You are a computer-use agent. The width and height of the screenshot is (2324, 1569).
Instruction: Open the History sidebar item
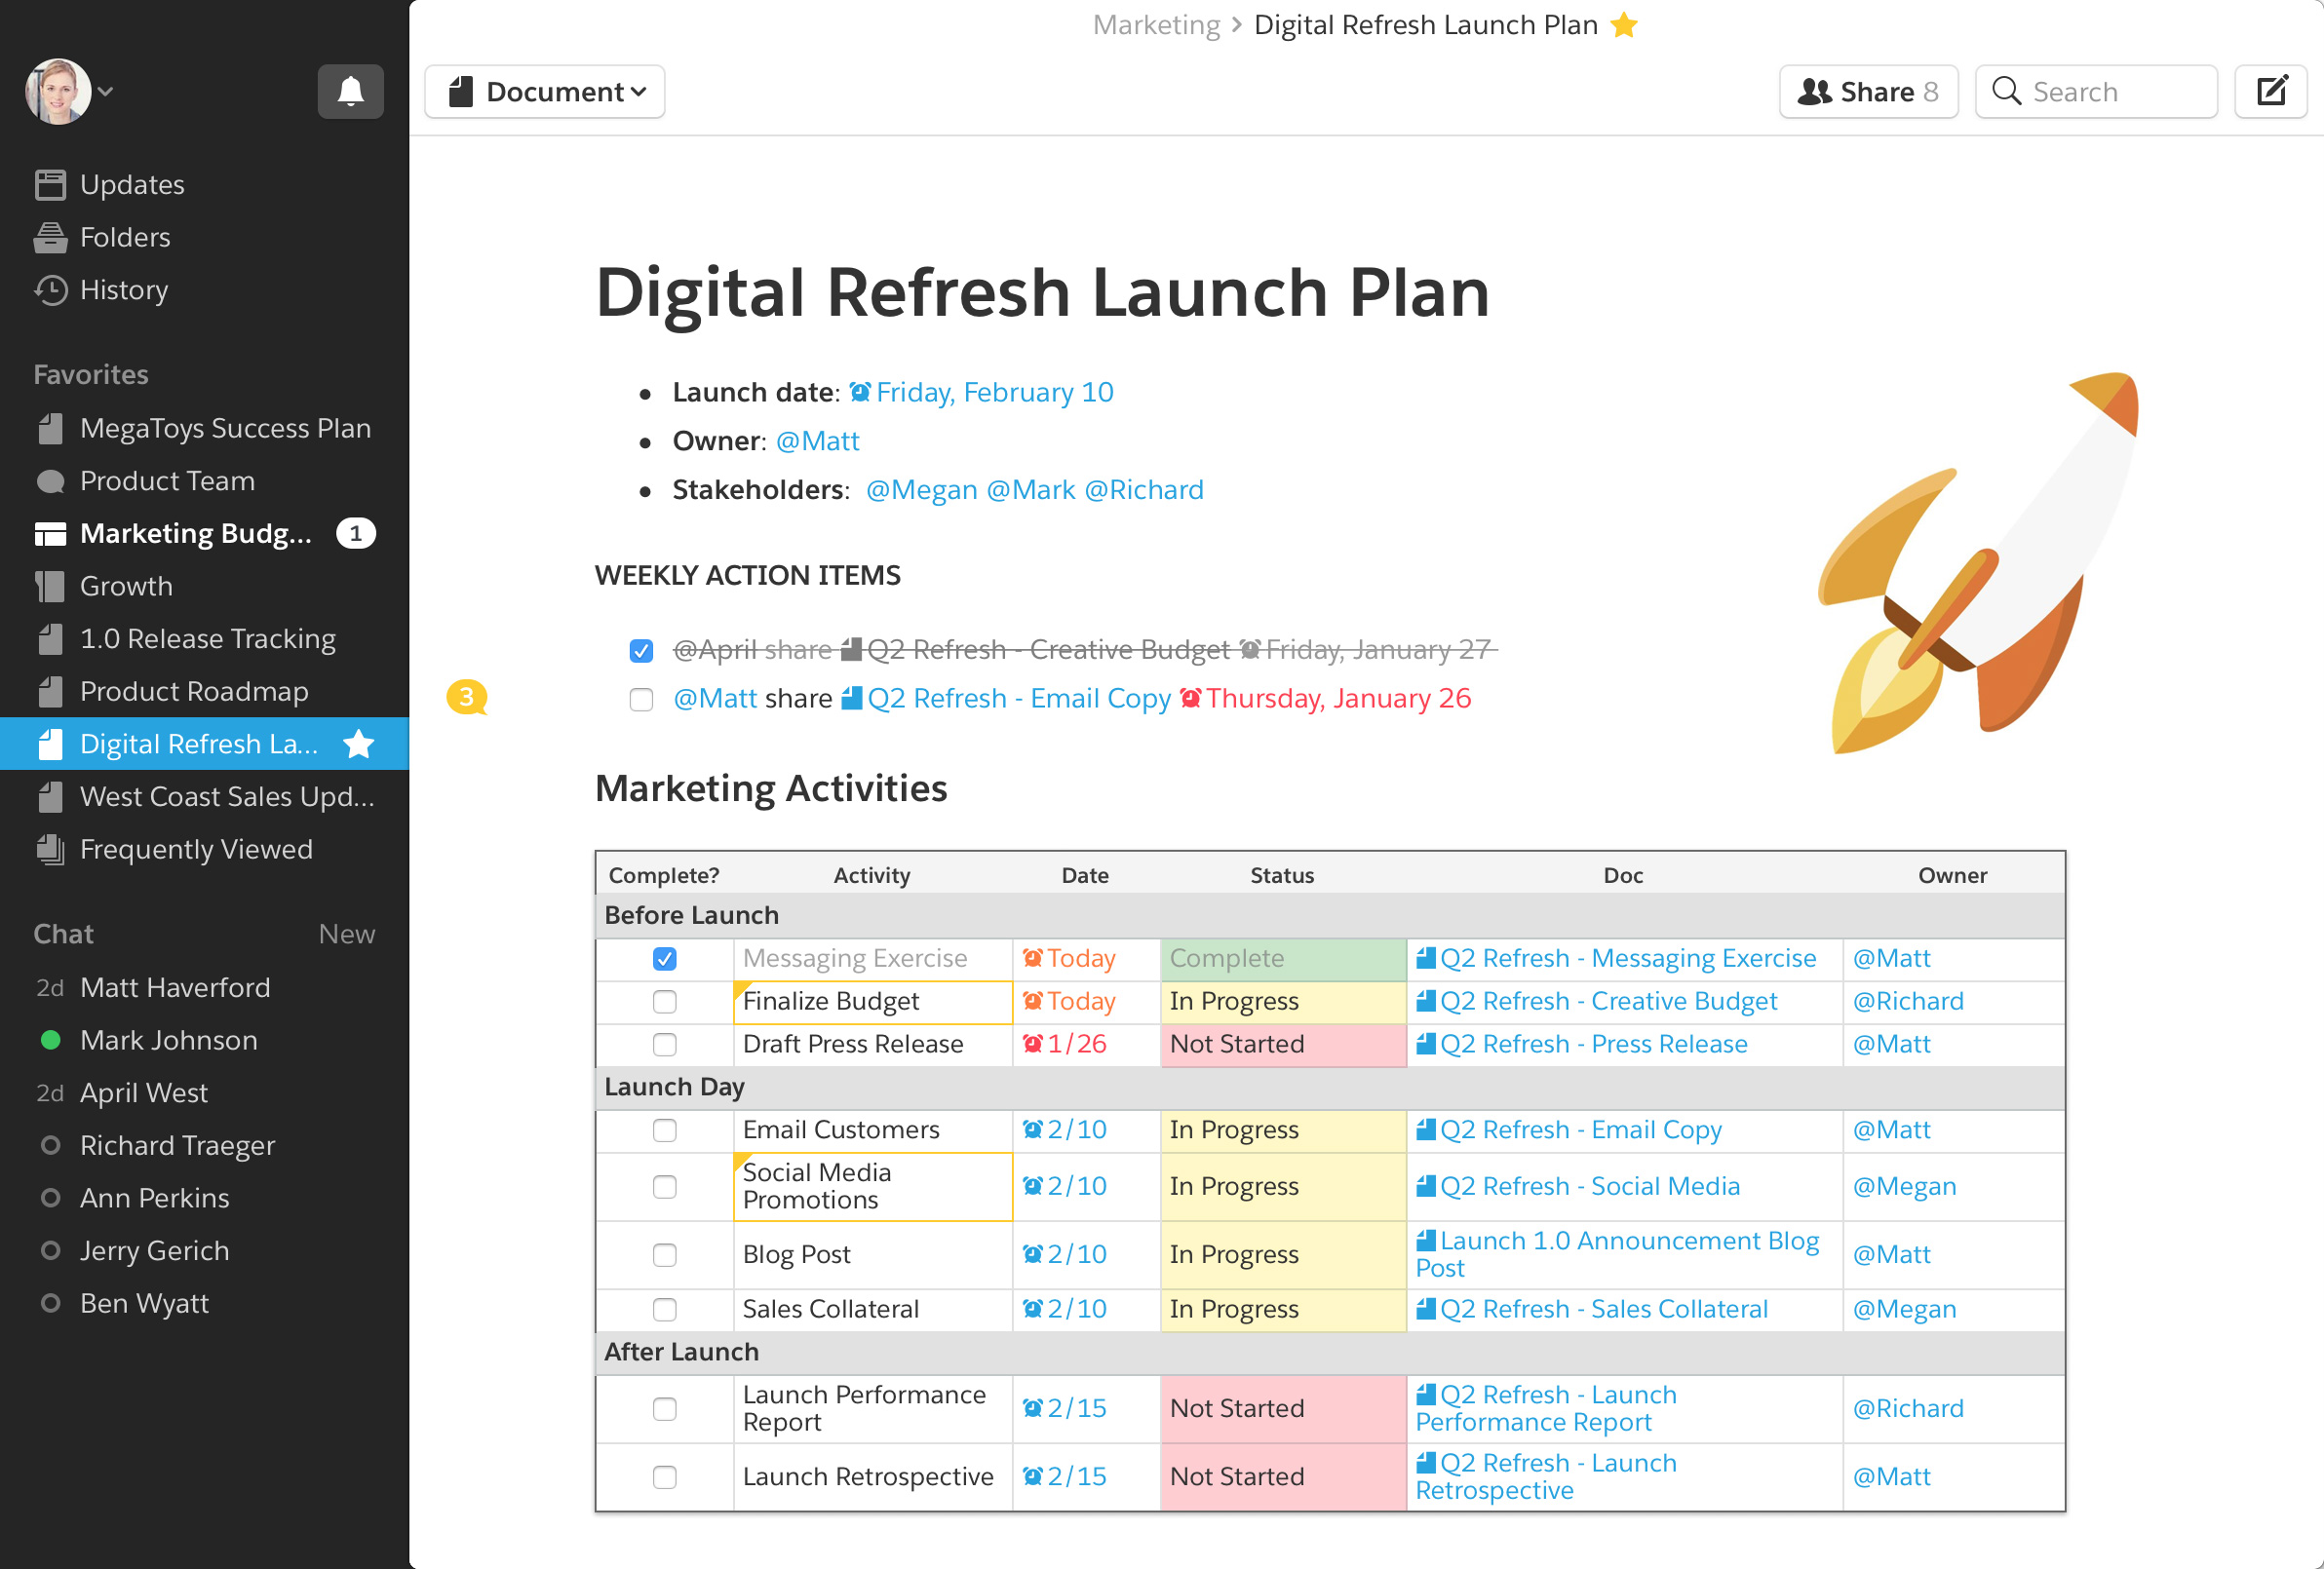pyautogui.click(x=123, y=290)
